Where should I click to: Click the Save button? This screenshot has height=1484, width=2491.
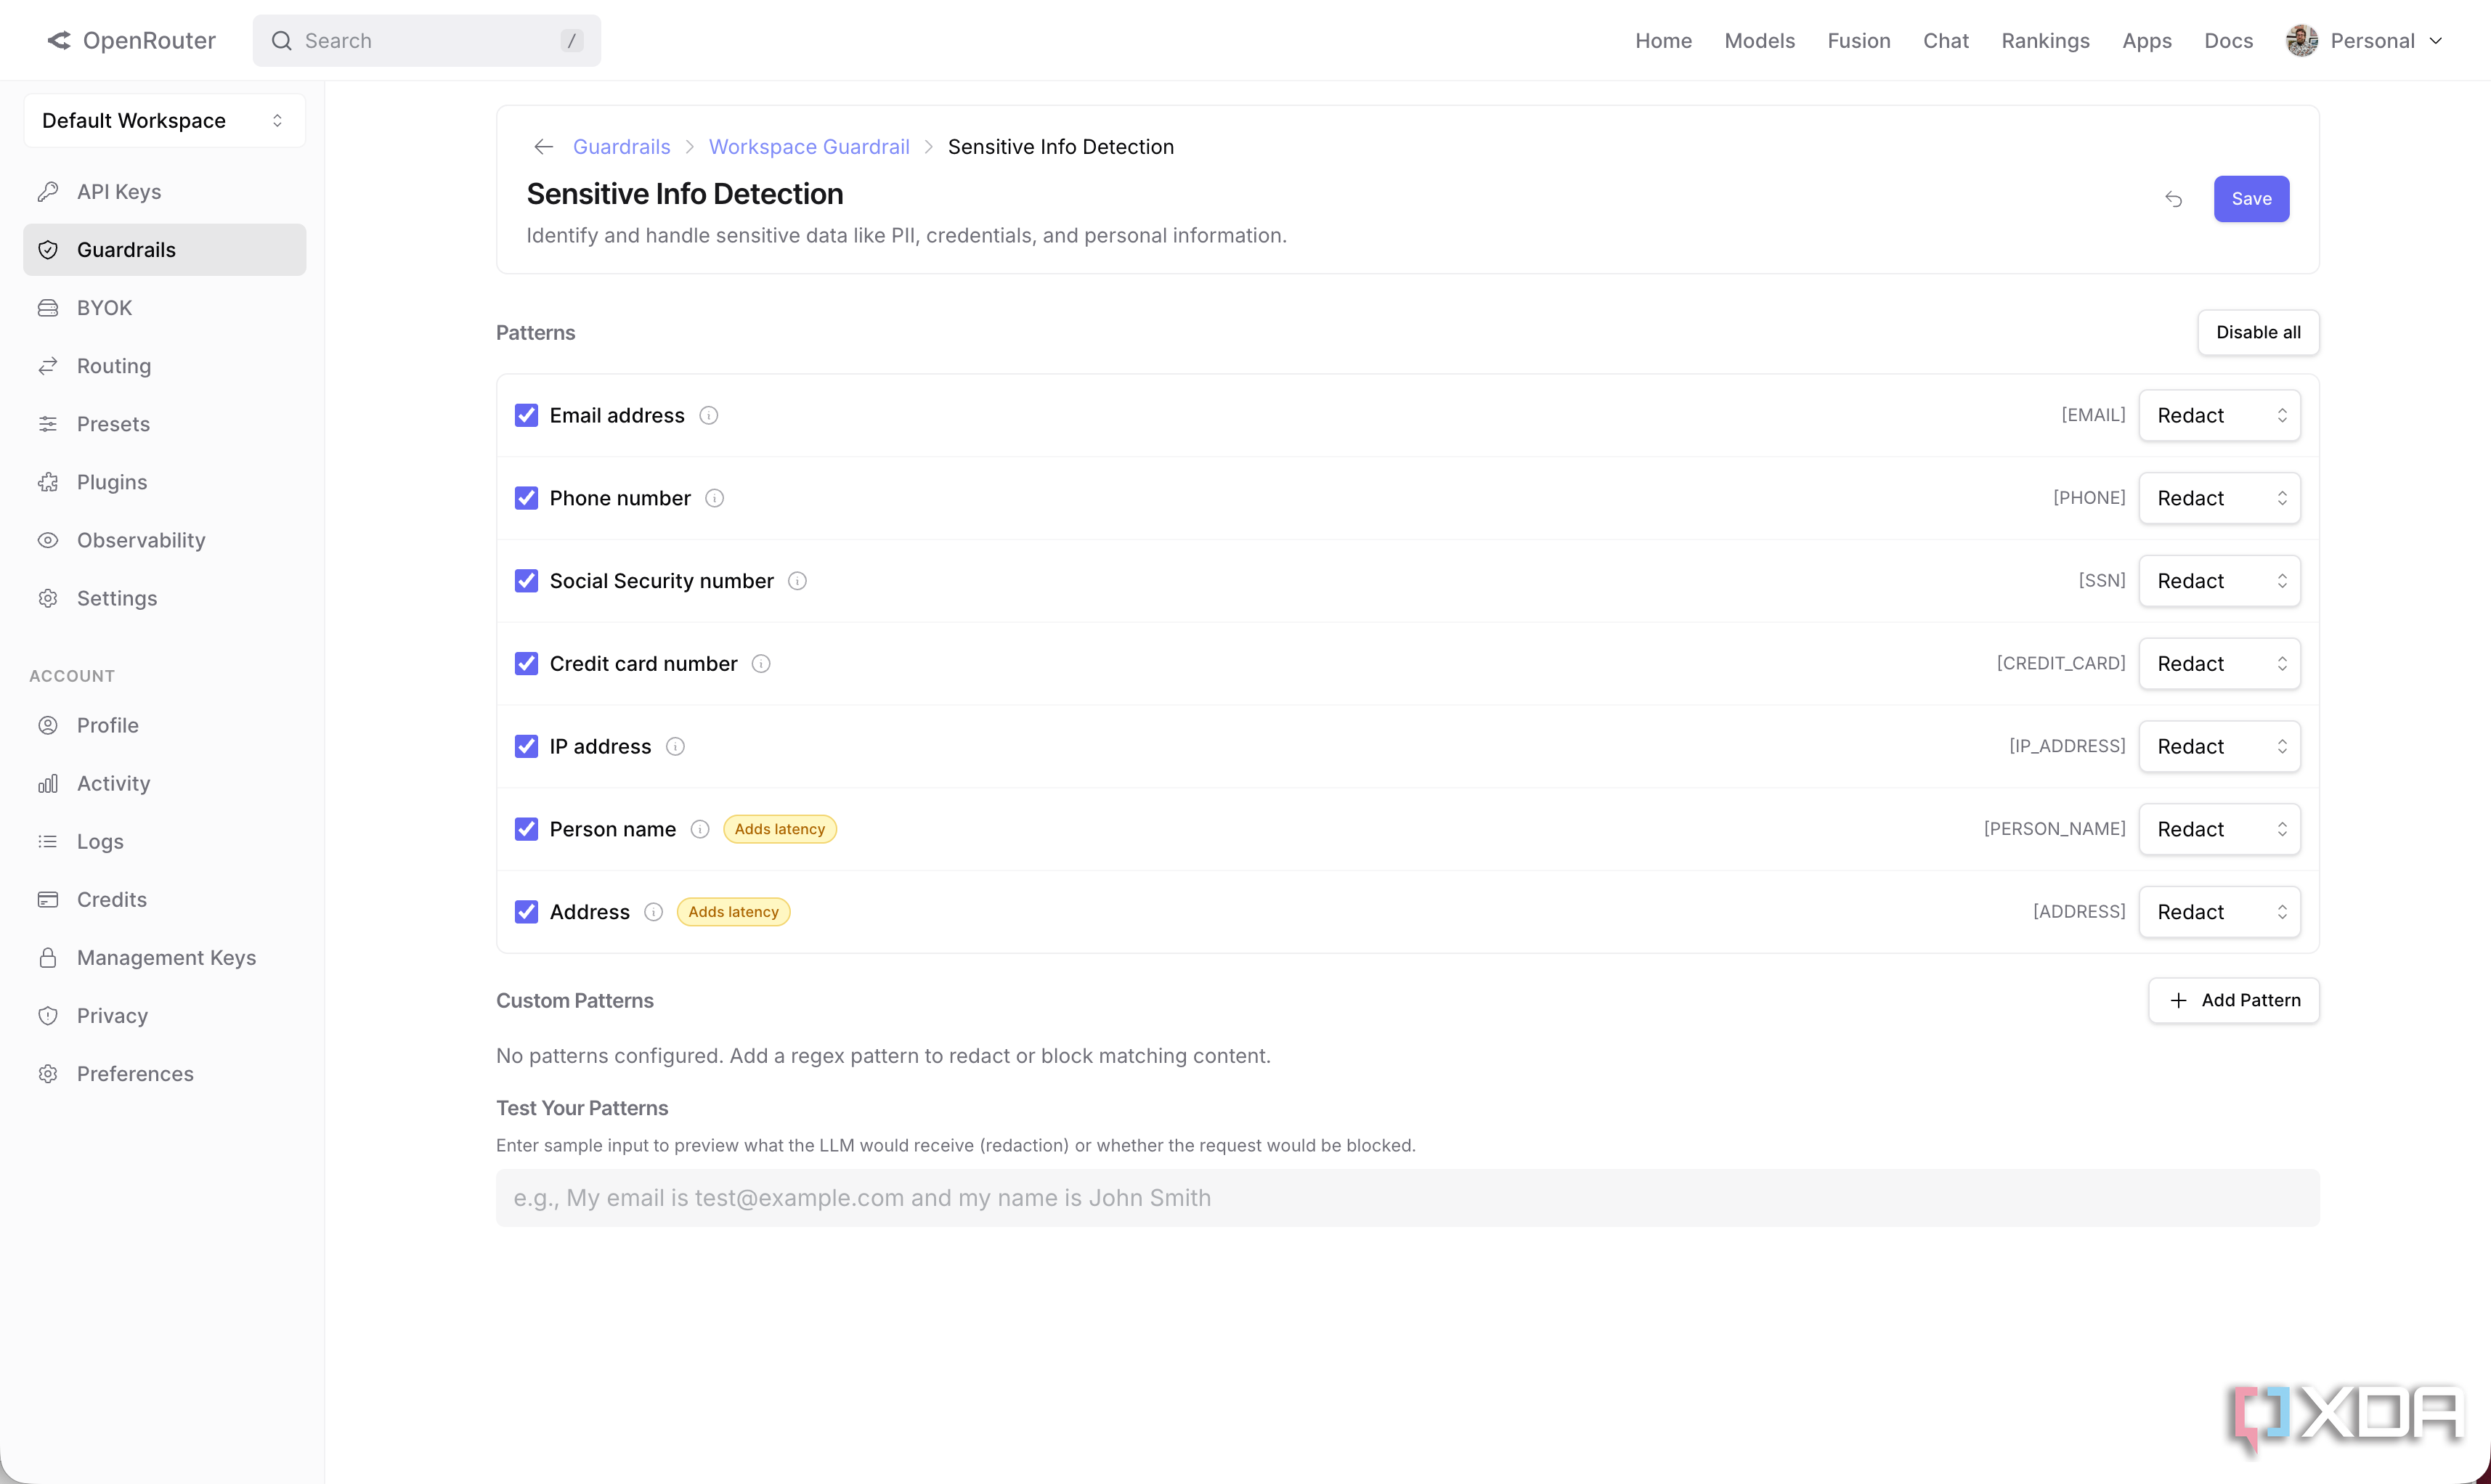pyautogui.click(x=2250, y=199)
